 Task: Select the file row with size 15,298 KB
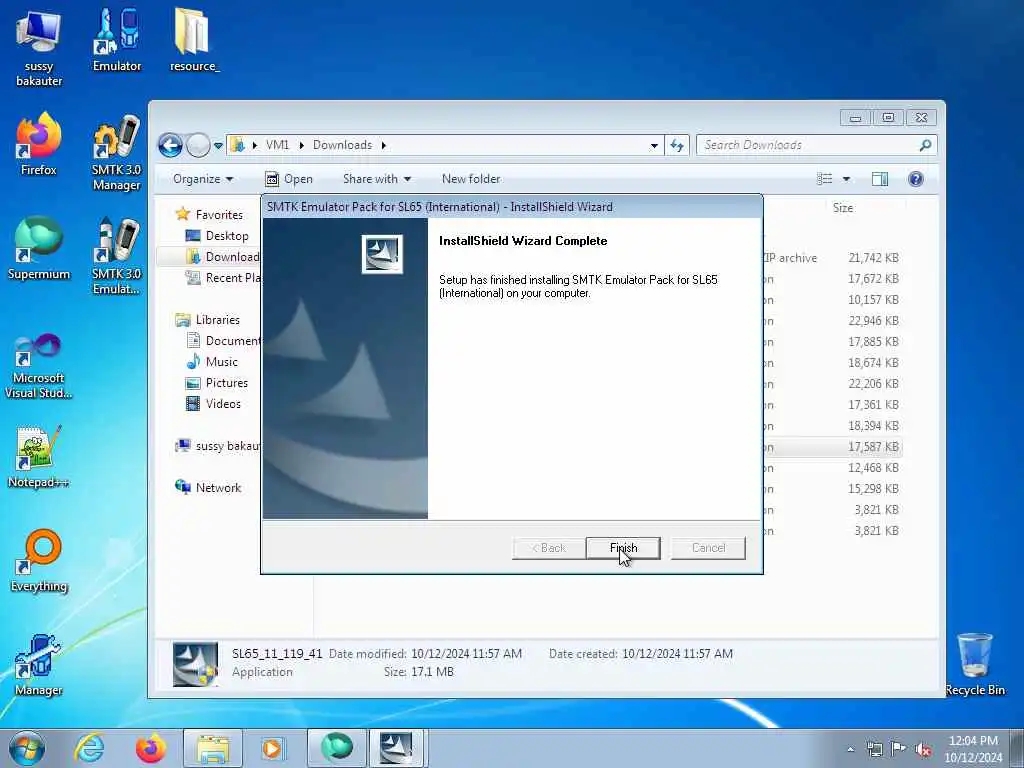832,488
